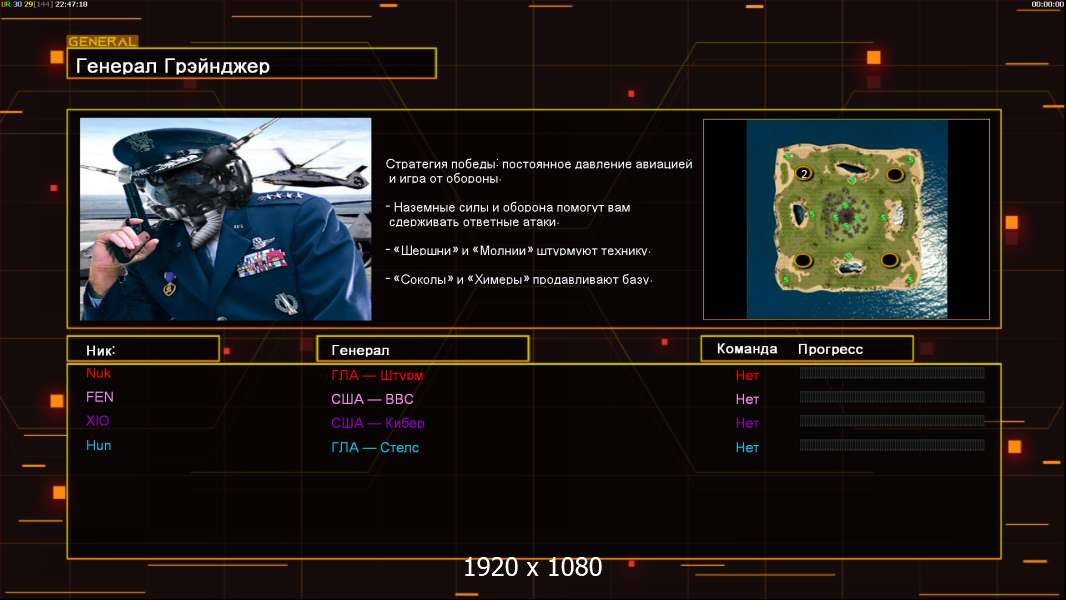The height and width of the screenshot is (600, 1066).
Task: Select player Nuk in the list
Action: [98, 373]
